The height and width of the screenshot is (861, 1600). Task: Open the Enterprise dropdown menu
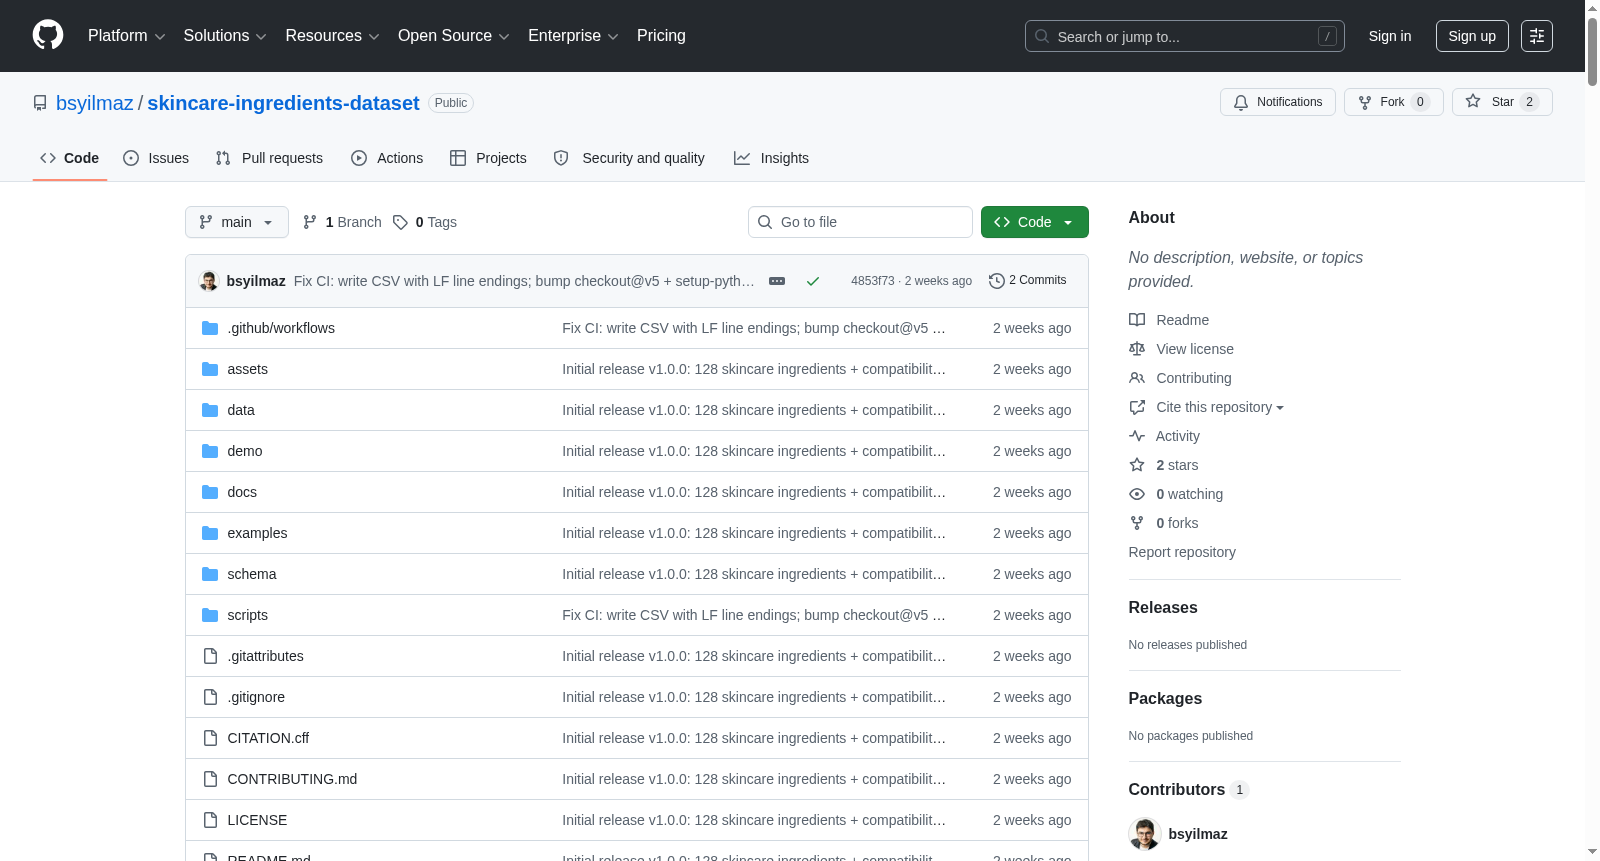[x=573, y=36]
